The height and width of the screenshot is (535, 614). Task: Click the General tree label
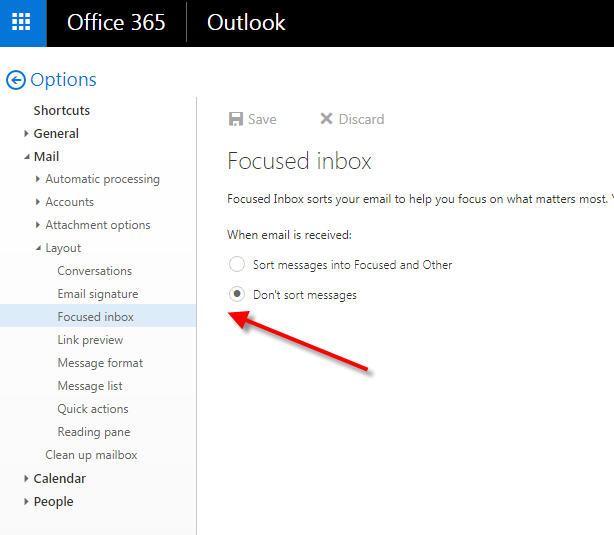[x=56, y=134]
